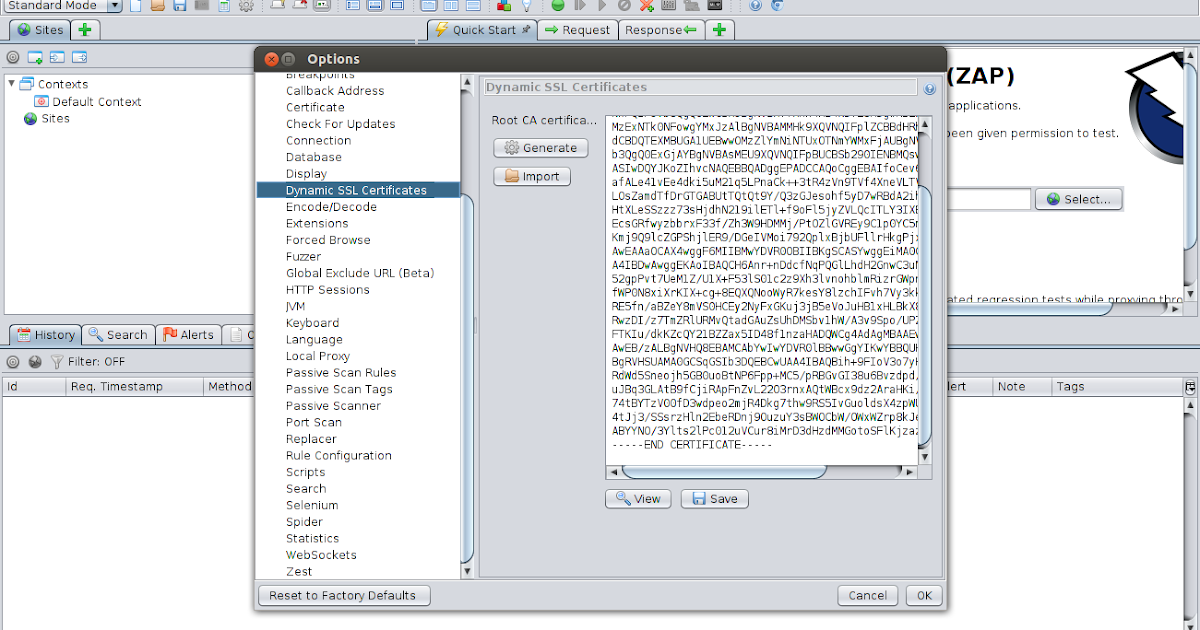Click the View certificate button

(x=638, y=499)
